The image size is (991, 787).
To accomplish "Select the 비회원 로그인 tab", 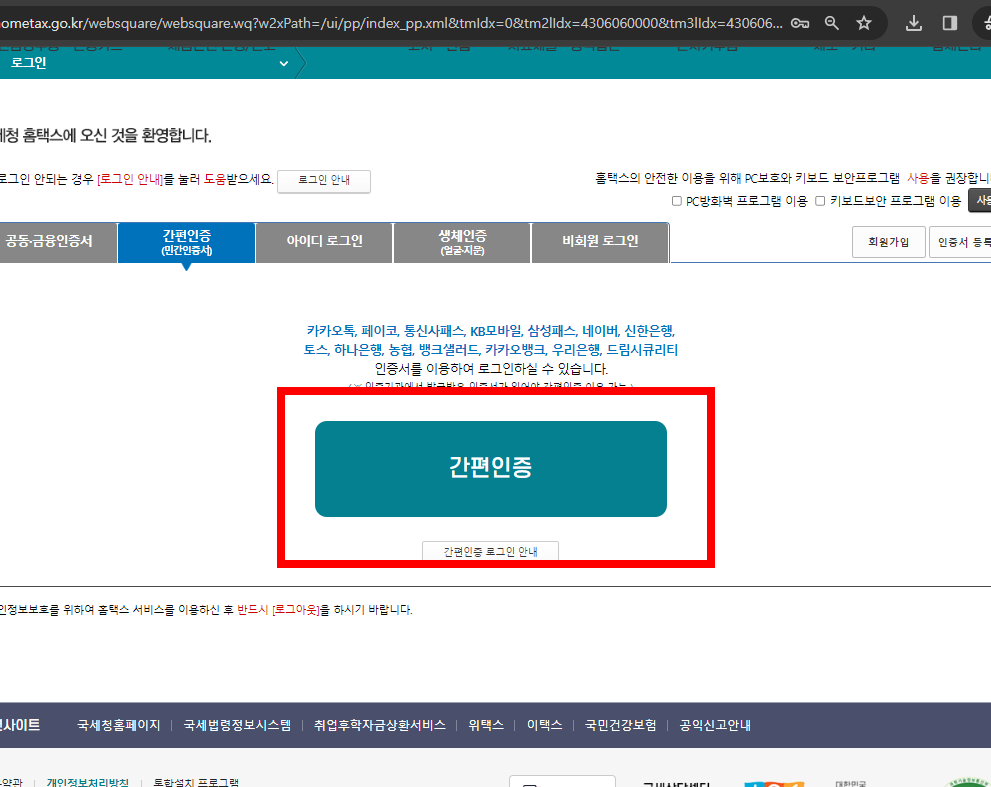I will (599, 242).
